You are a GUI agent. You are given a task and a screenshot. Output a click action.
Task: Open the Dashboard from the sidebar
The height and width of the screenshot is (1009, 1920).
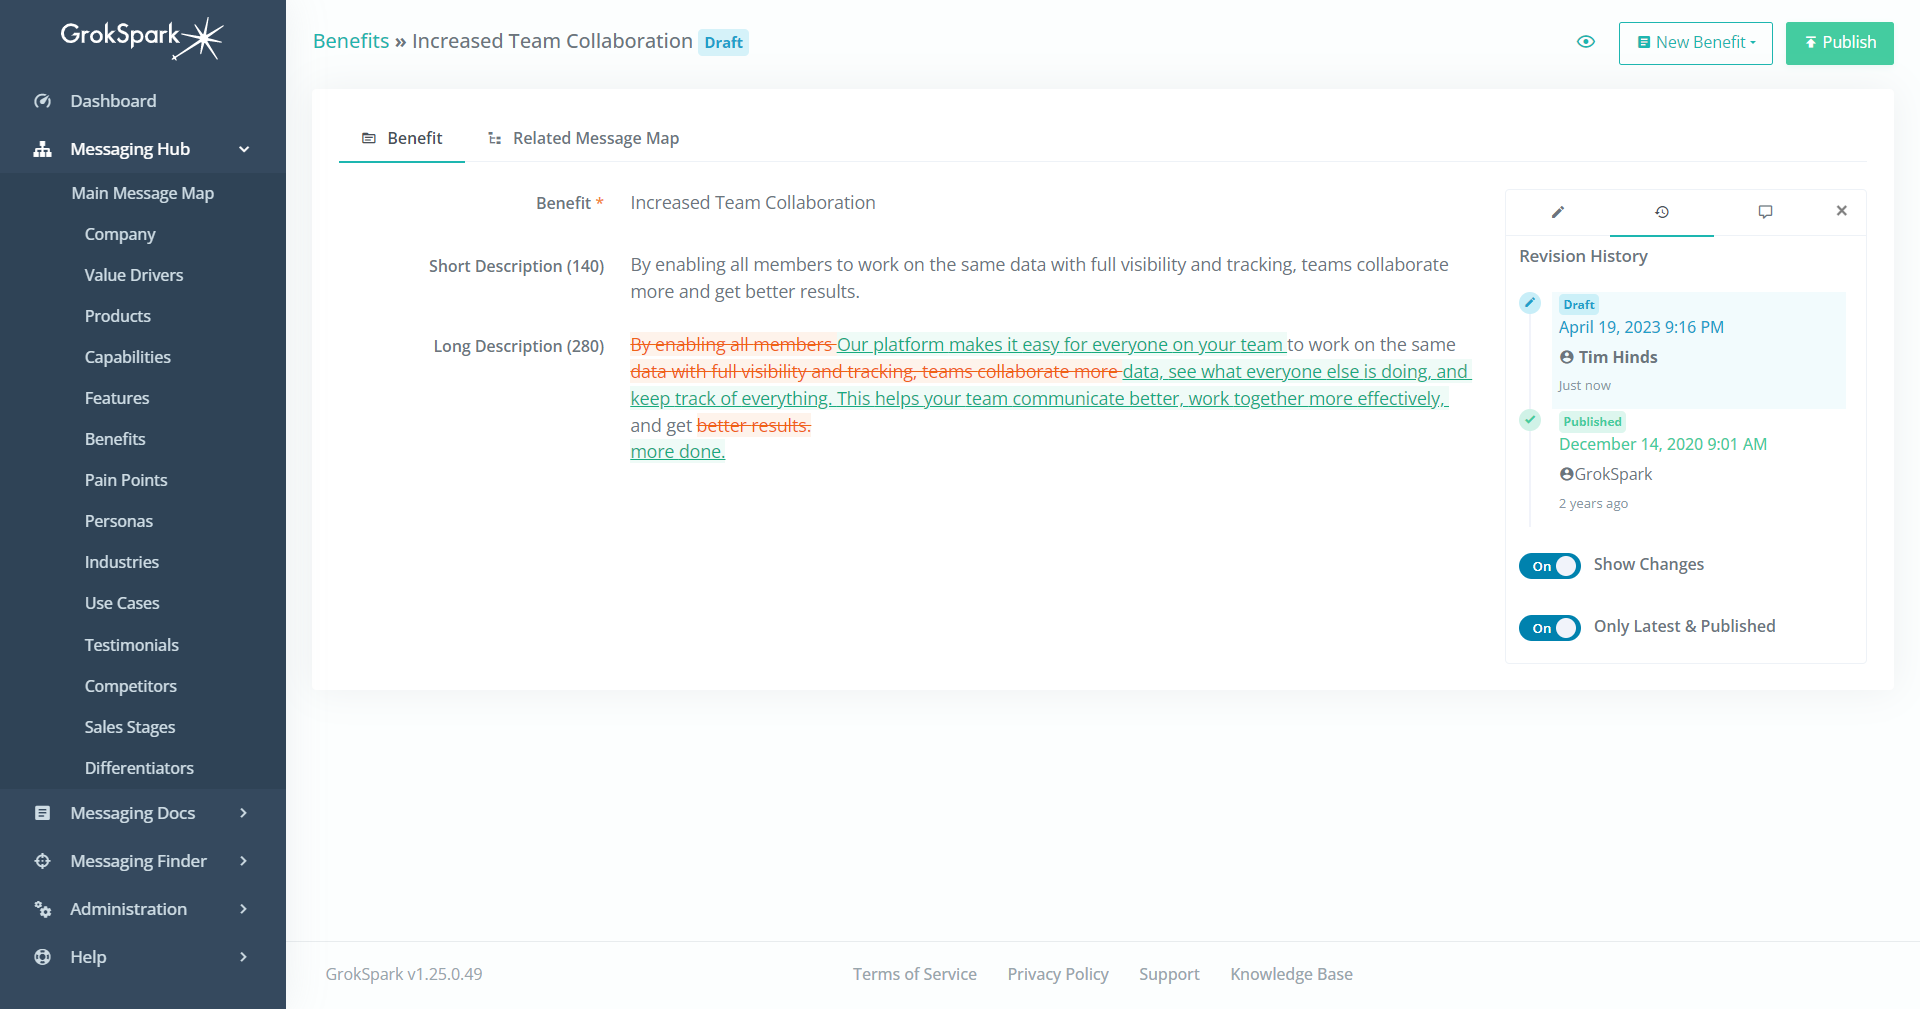pyautogui.click(x=112, y=101)
